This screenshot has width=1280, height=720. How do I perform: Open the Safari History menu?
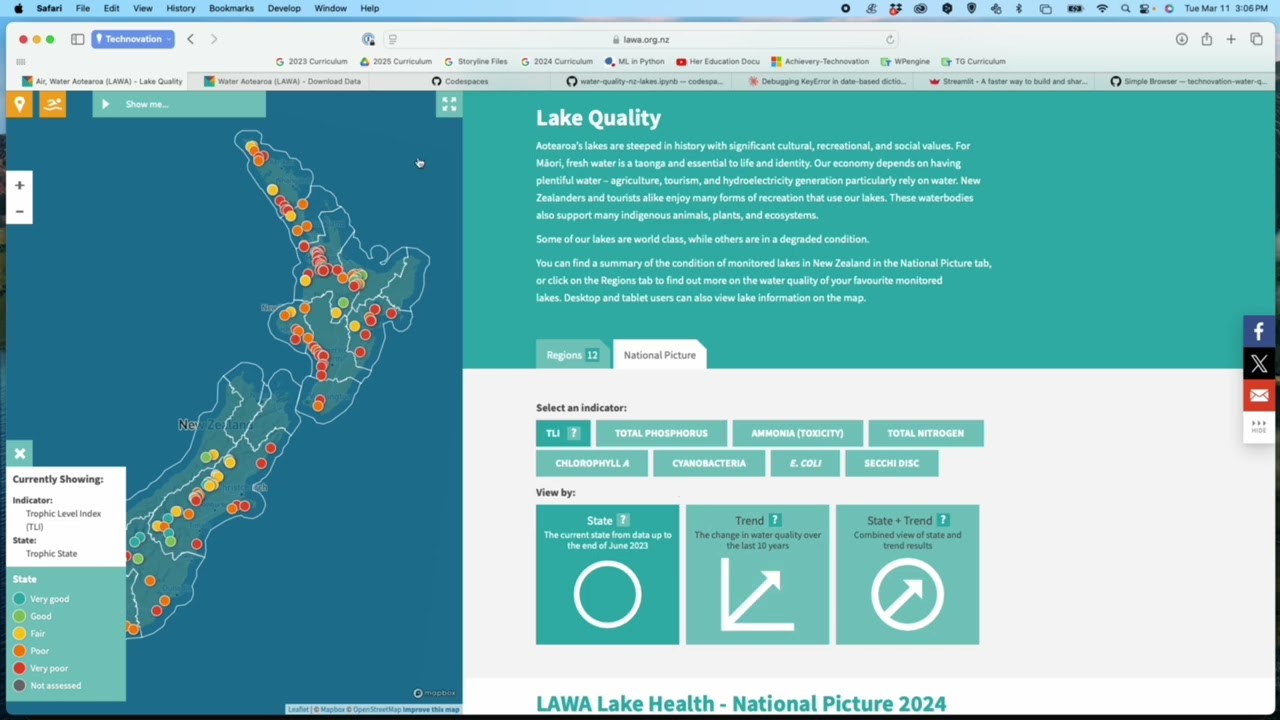181,8
